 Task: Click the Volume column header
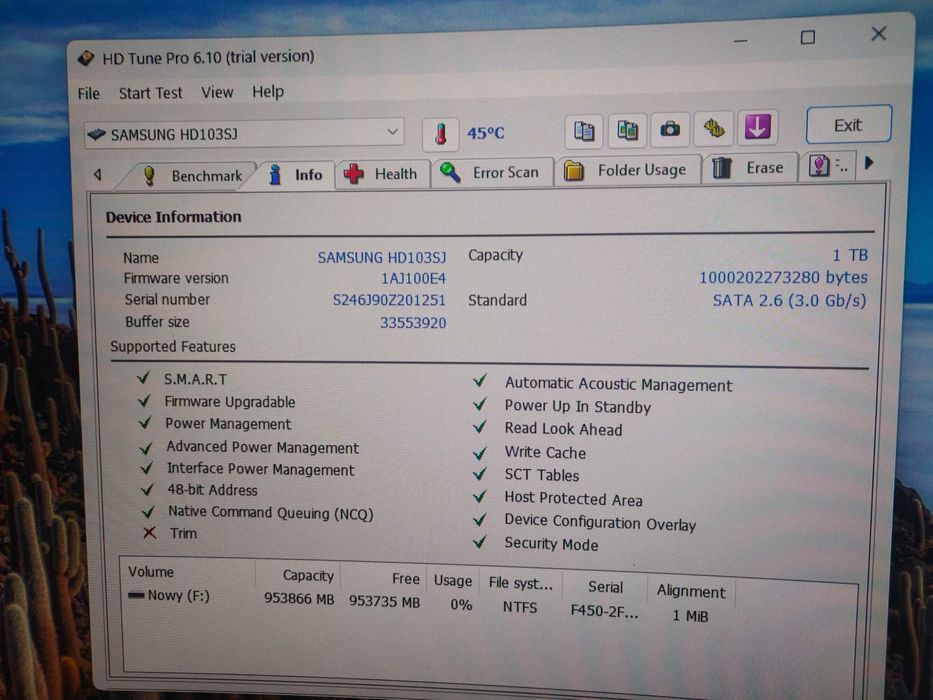(151, 572)
